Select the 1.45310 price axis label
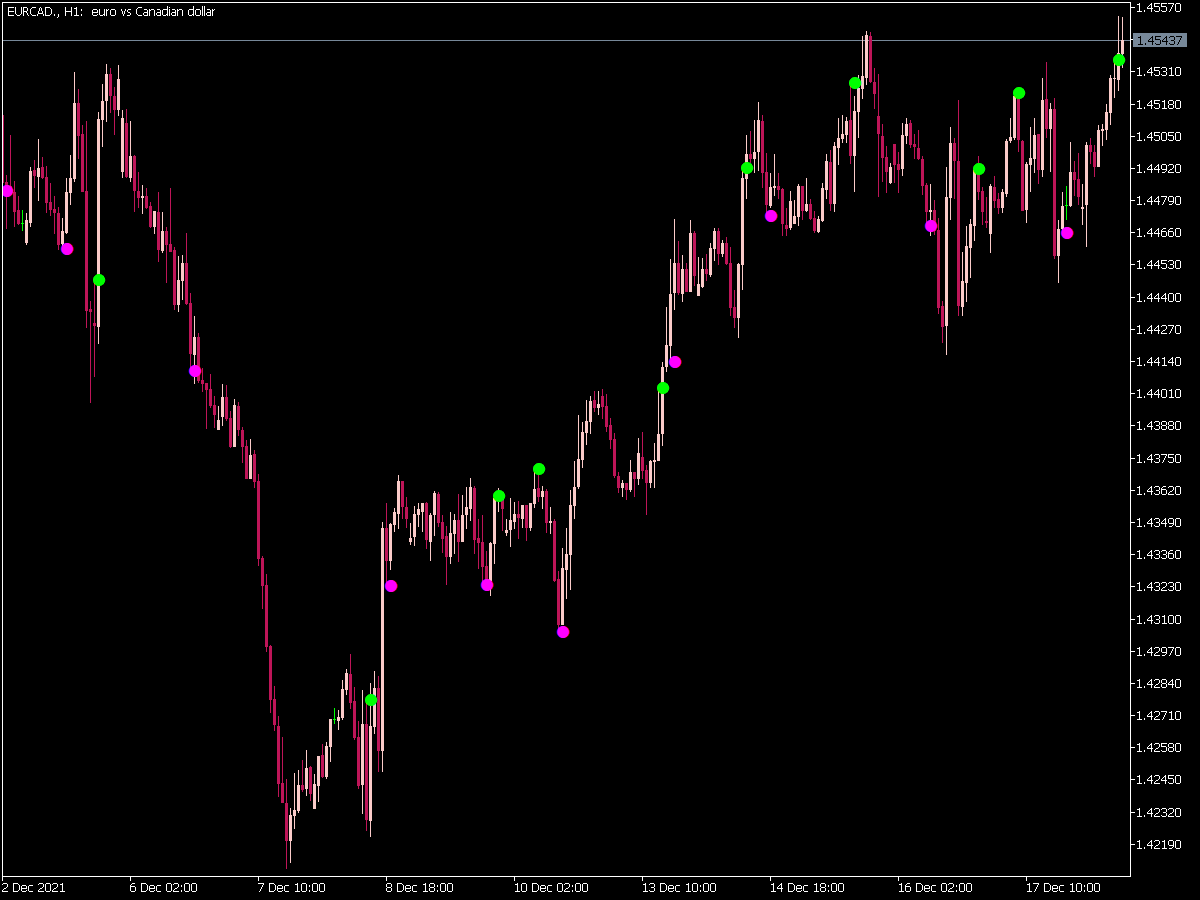 [x=1161, y=72]
